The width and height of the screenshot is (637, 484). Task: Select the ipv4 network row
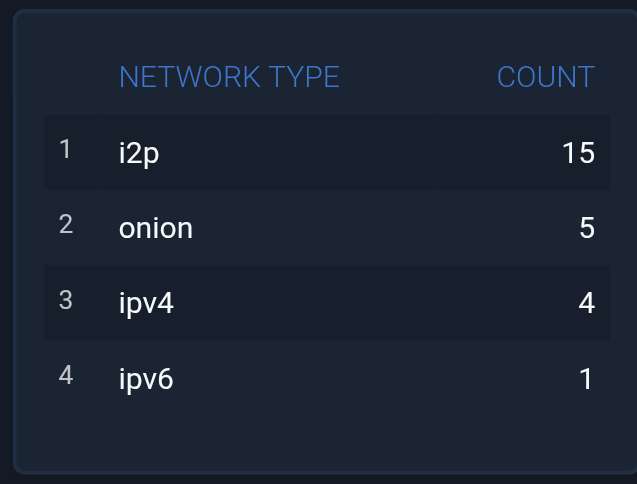click(327, 303)
